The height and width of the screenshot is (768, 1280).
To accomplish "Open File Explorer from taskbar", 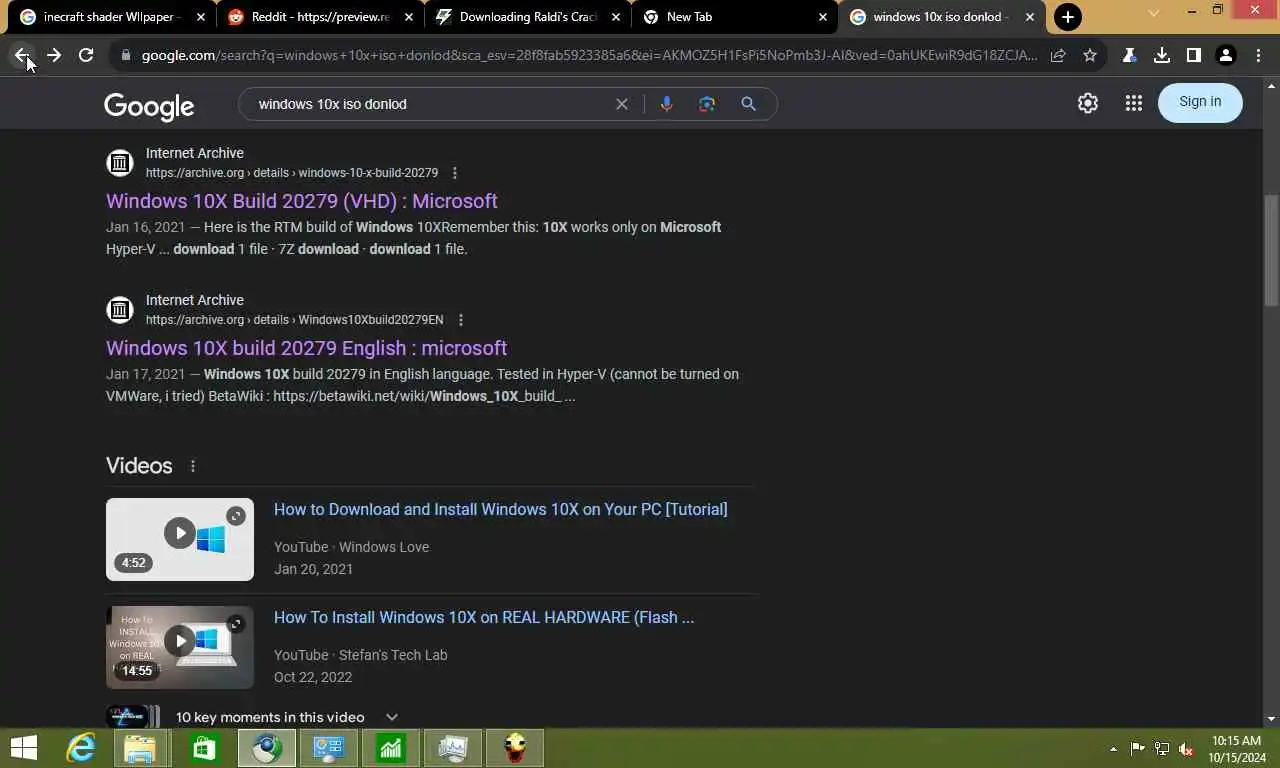I will [x=141, y=748].
